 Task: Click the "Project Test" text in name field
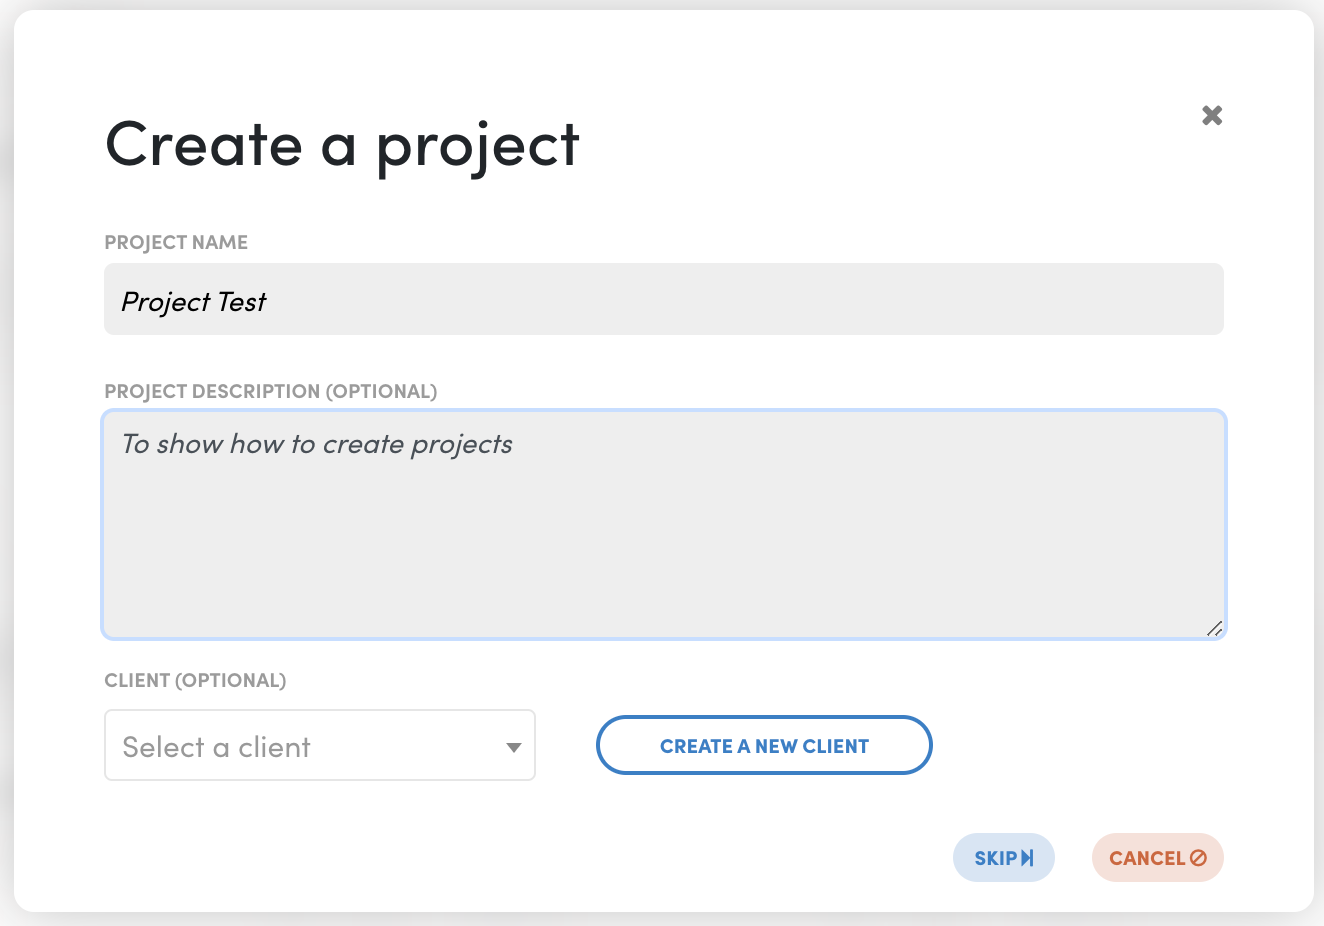pos(194,302)
